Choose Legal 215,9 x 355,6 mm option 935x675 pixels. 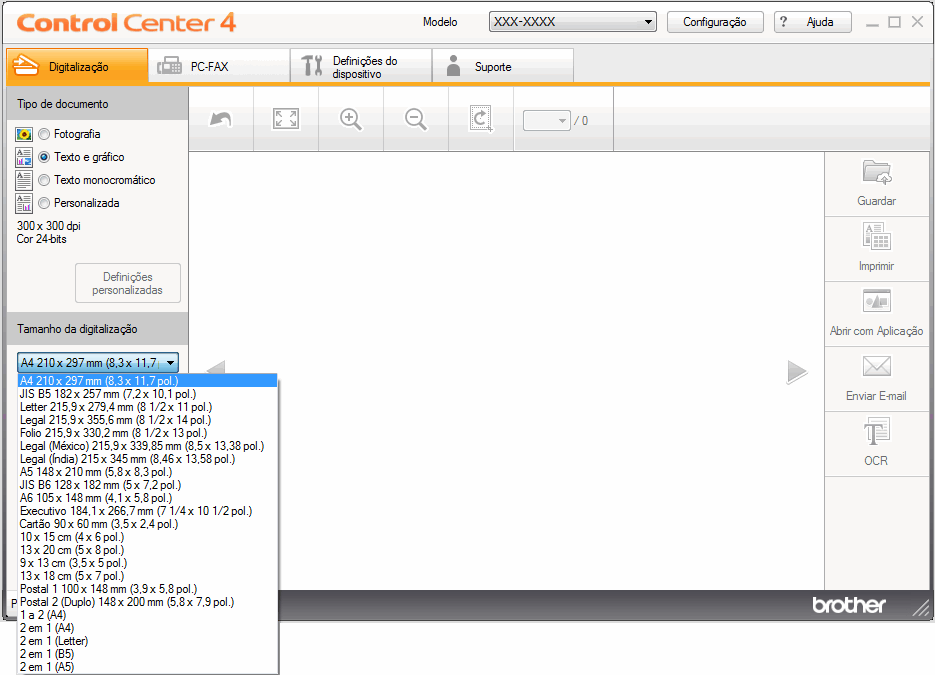coord(148,420)
